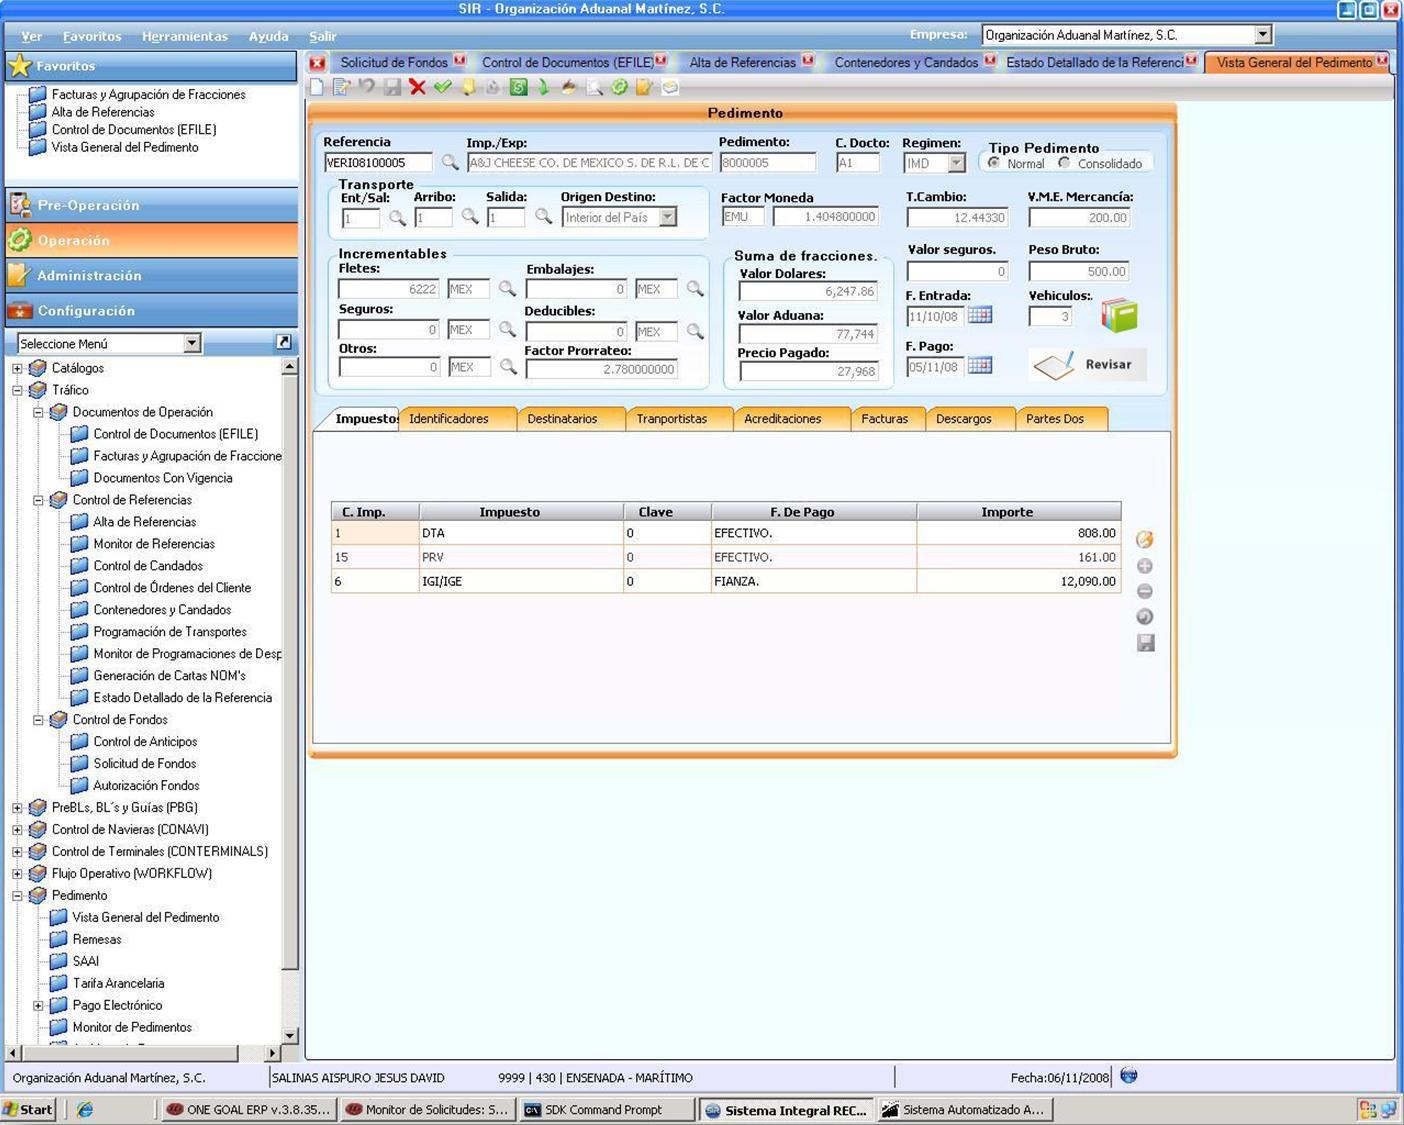Click the colored books icon beside Vehiculos
The width and height of the screenshot is (1404, 1125).
[1119, 316]
